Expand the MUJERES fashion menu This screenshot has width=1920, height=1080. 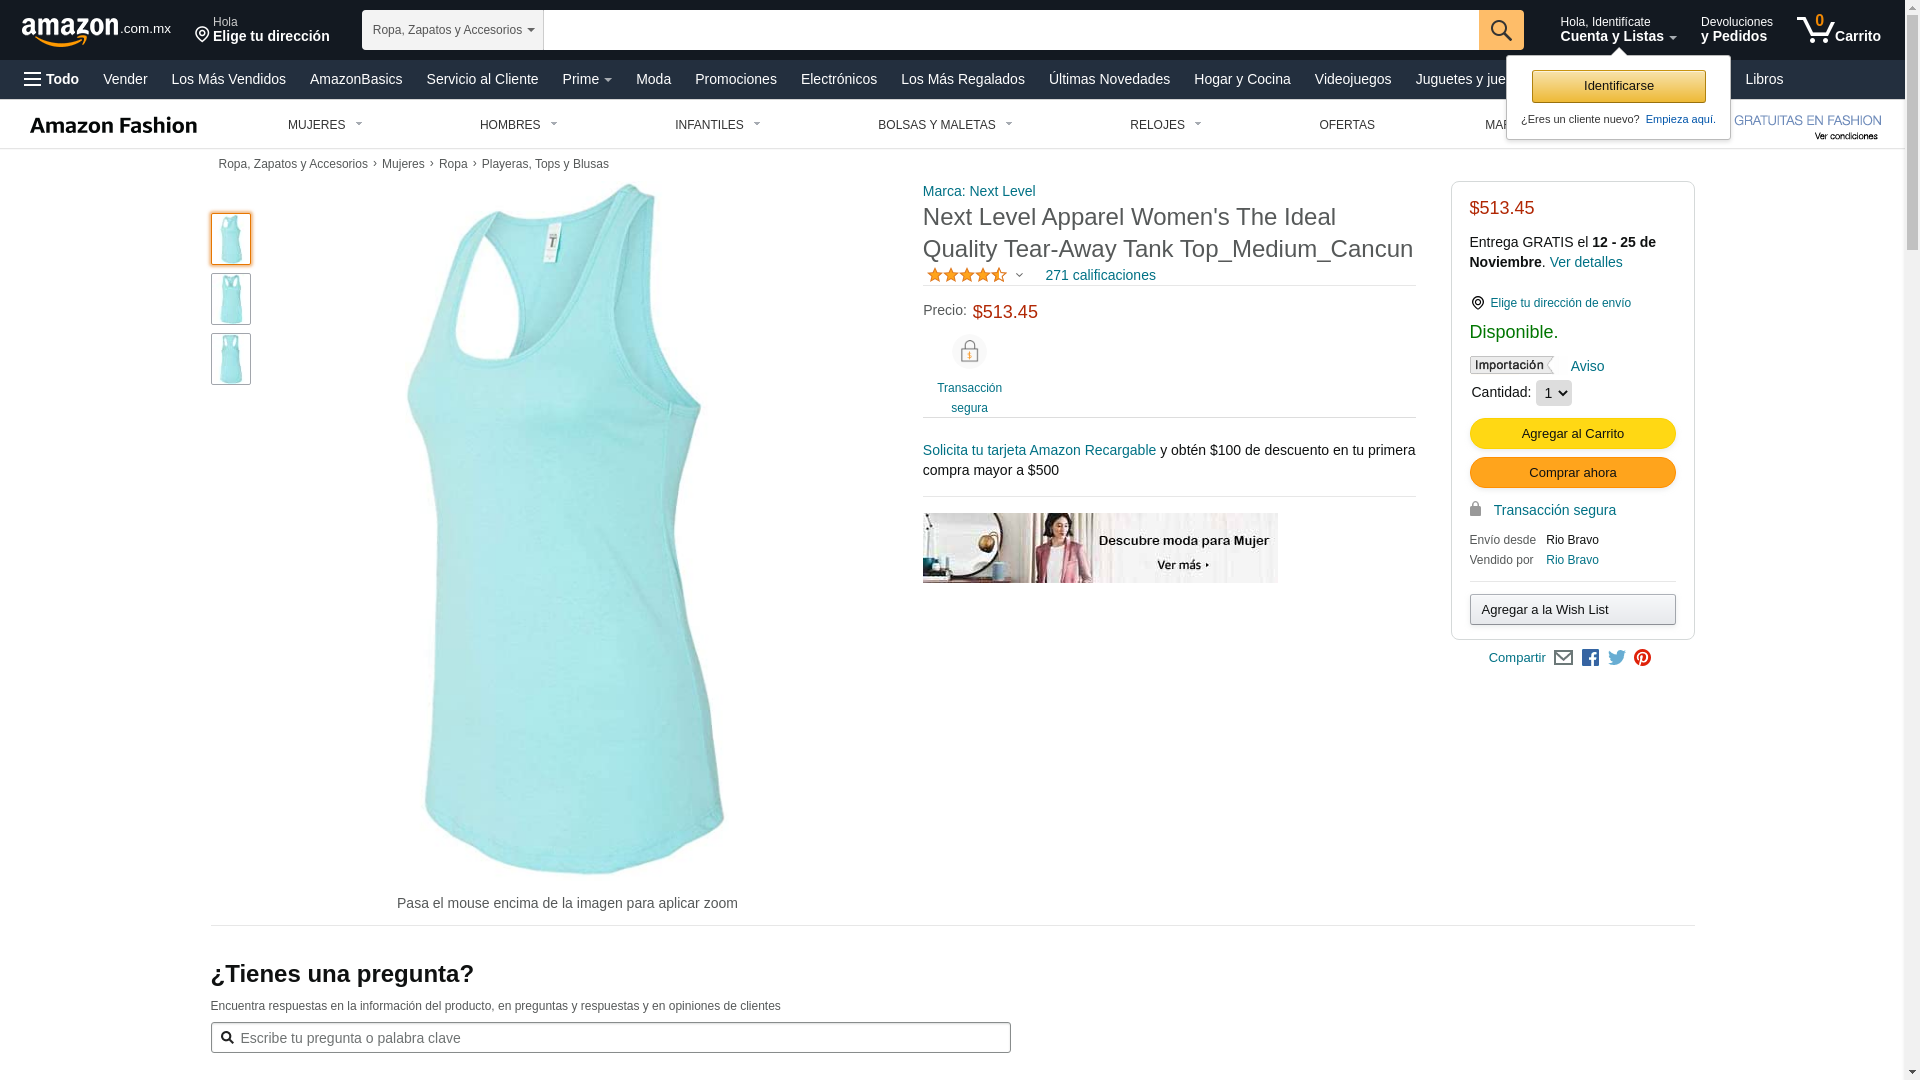[x=325, y=125]
